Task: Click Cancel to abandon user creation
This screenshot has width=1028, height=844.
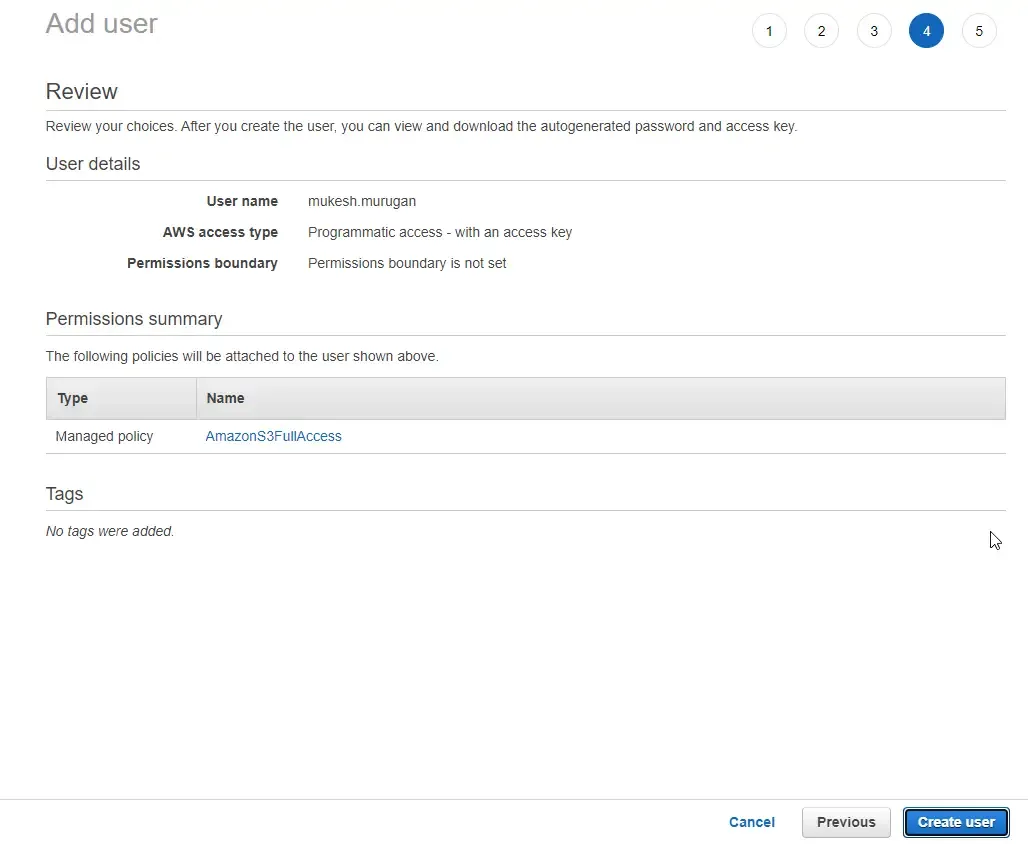Action: (751, 822)
